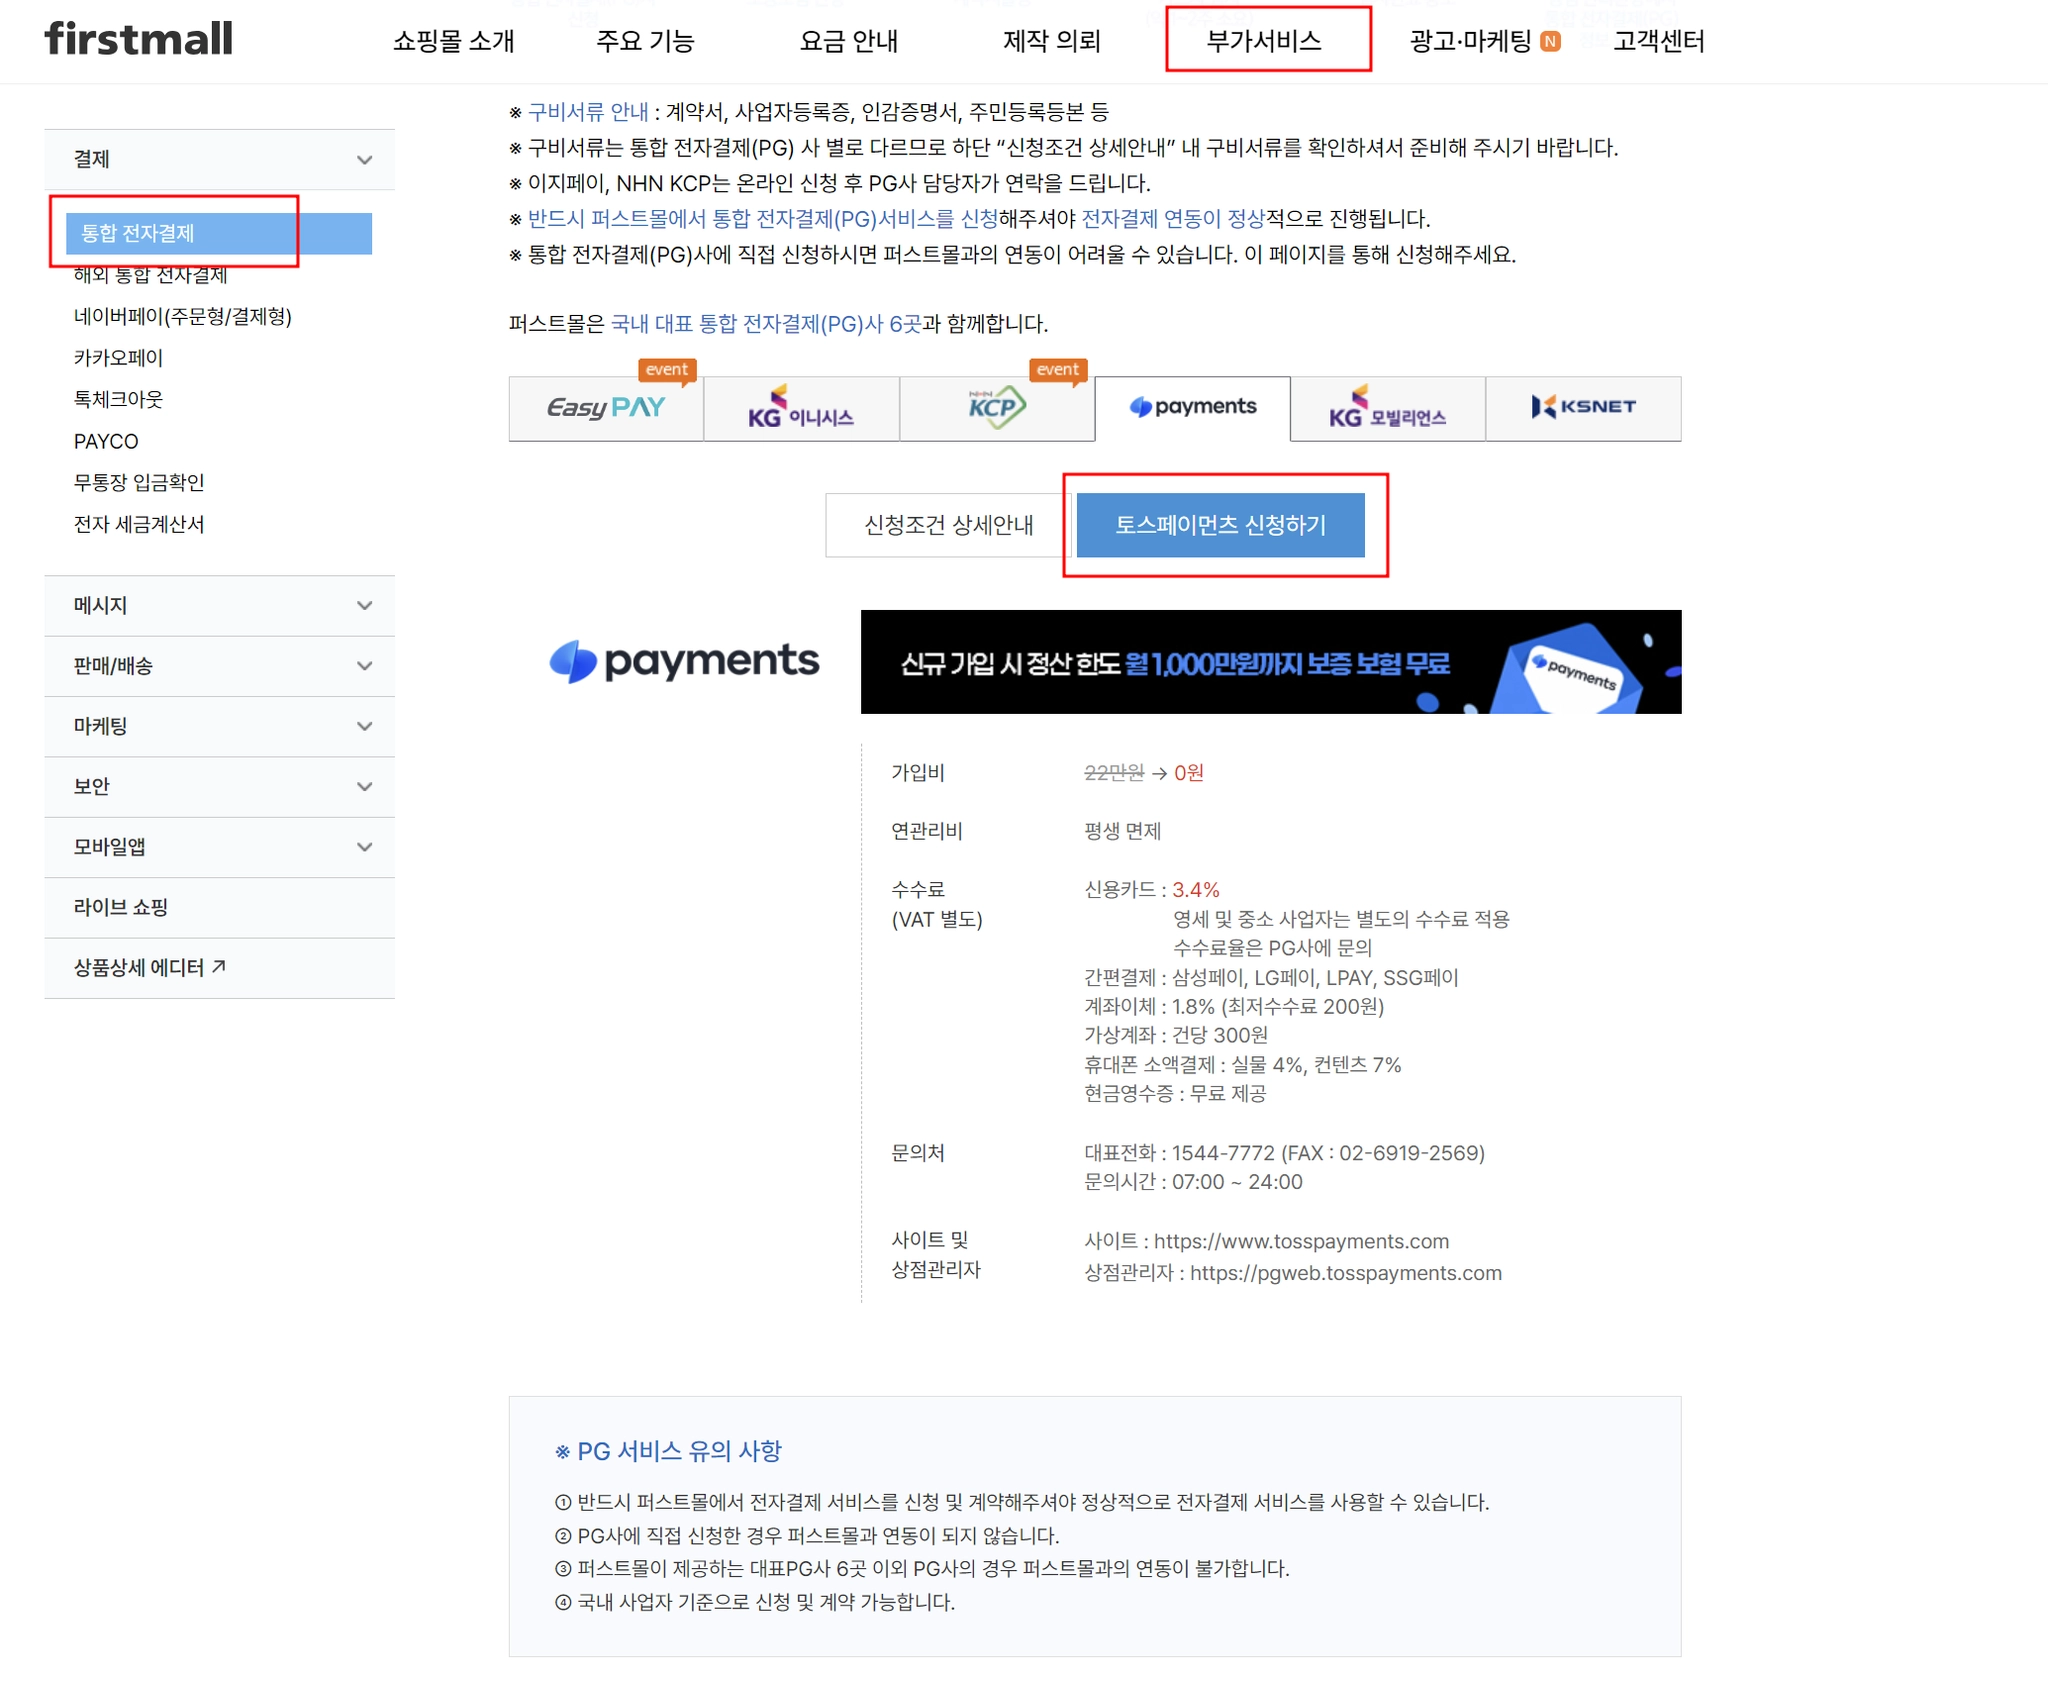This screenshot has height=1694, width=2048.
Task: Select the EasyPAY payment provider tab
Action: pos(606,408)
